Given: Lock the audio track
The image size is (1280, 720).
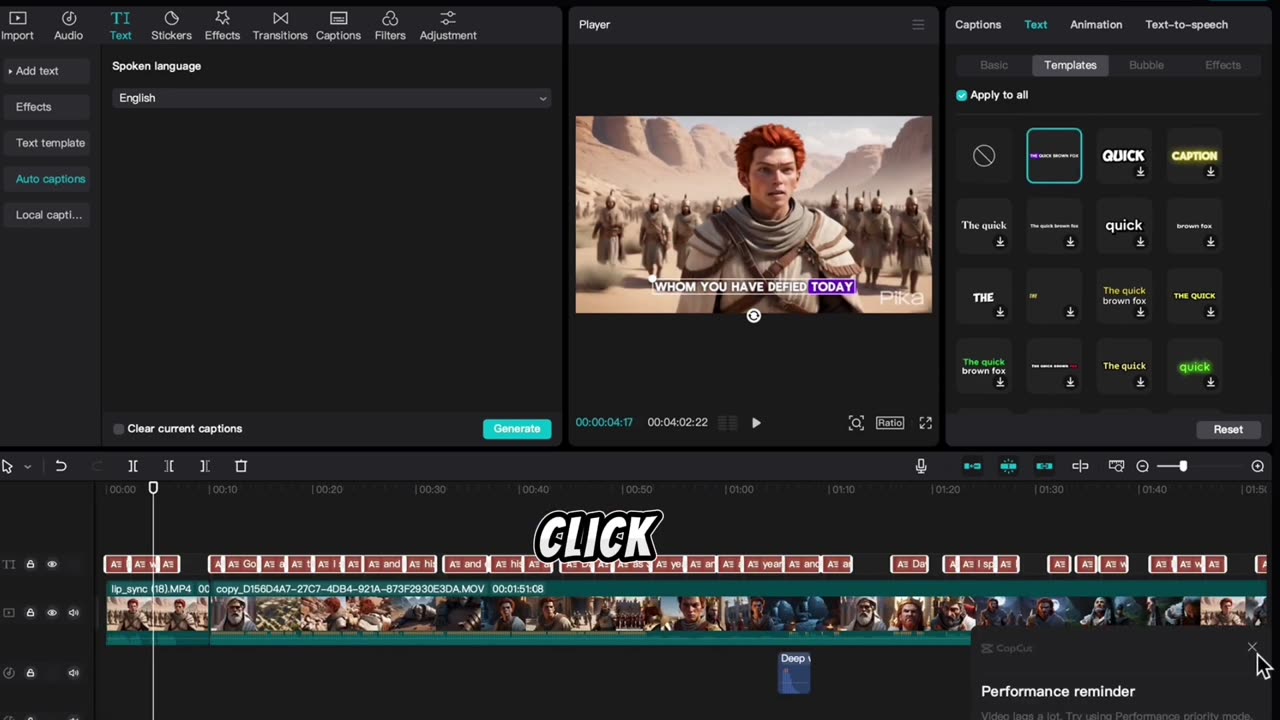Looking at the screenshot, I should point(30,673).
